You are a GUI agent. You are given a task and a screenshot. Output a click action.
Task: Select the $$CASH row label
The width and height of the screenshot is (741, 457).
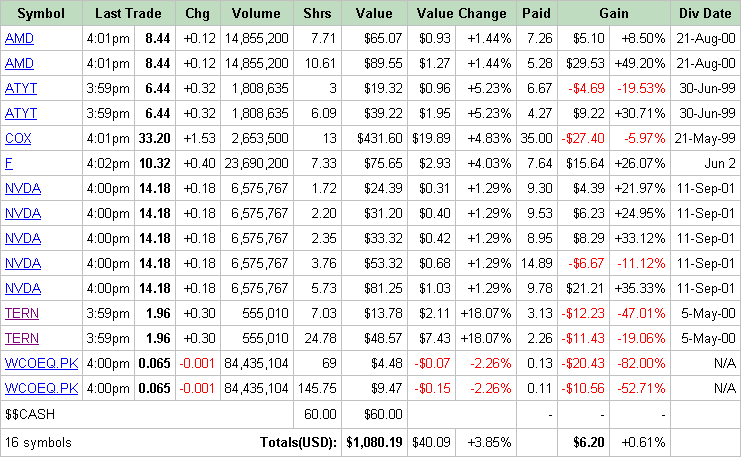tap(30, 414)
